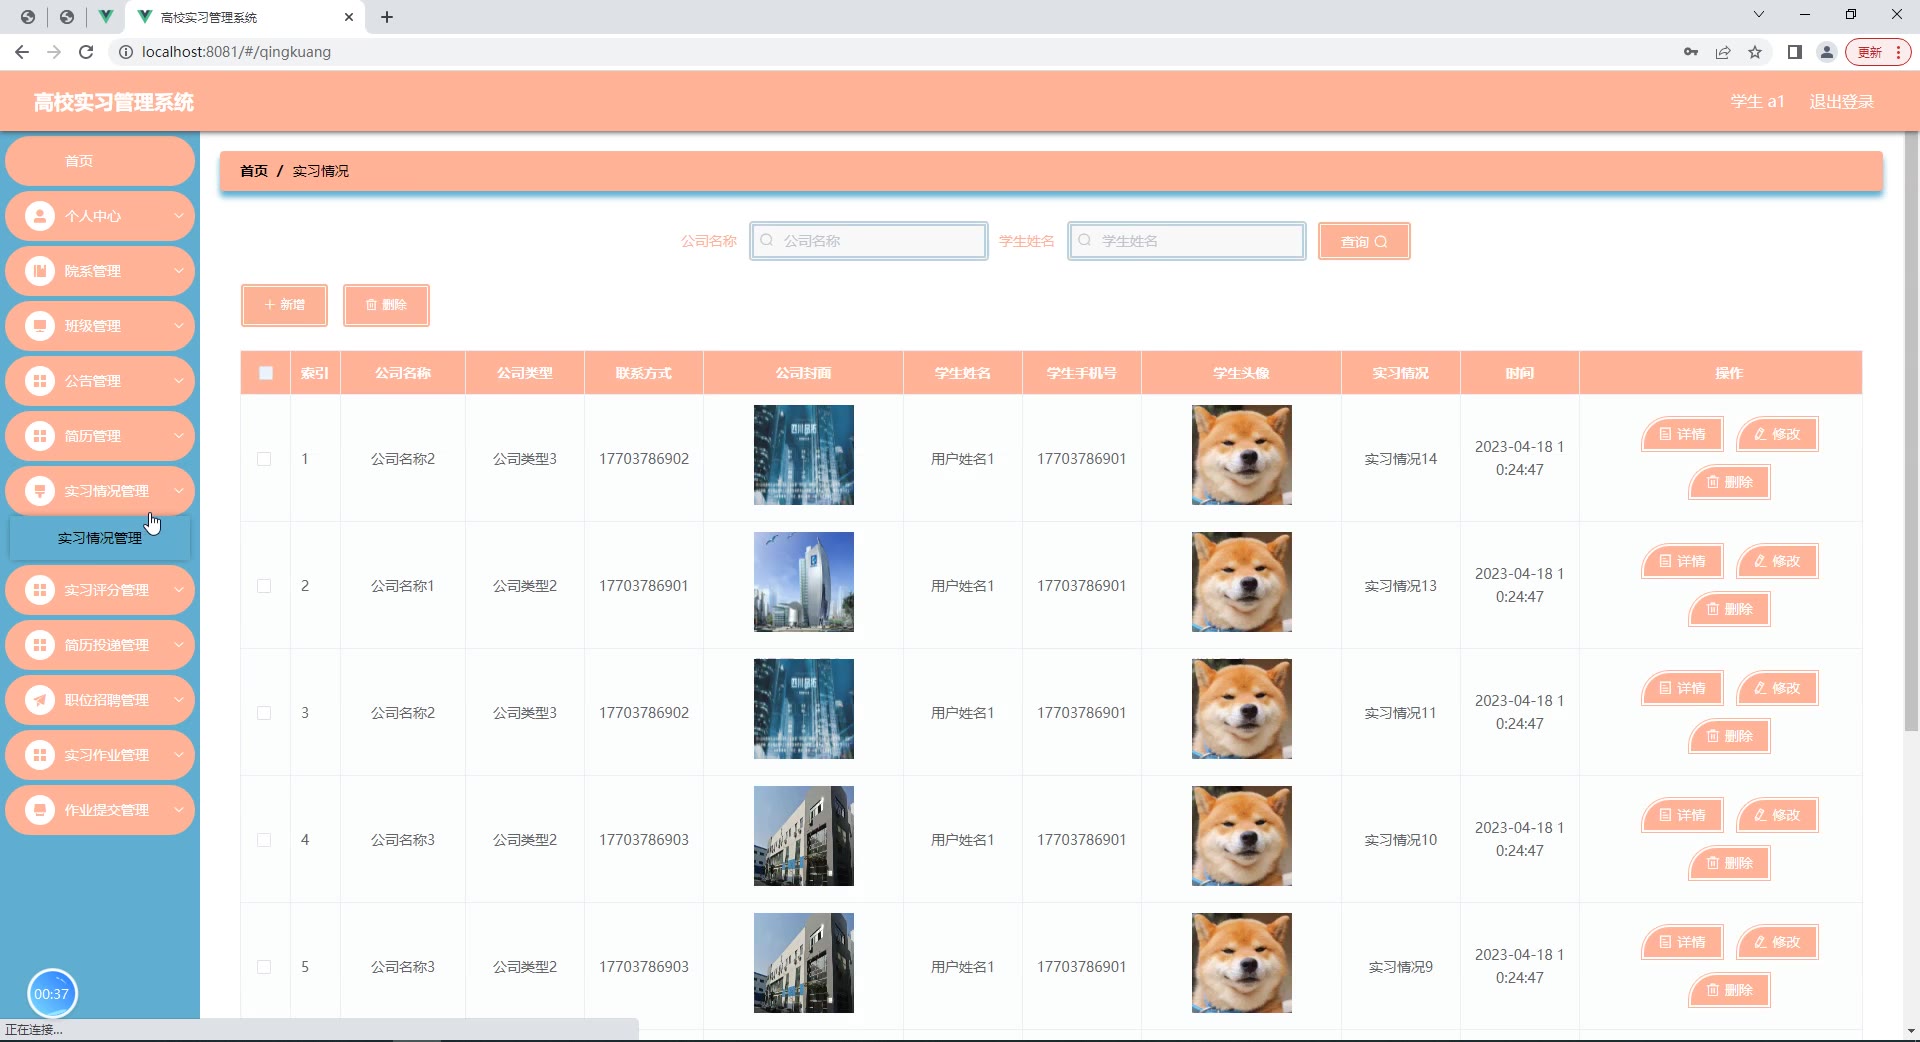Click the 公告管理 sidebar icon

coord(39,381)
